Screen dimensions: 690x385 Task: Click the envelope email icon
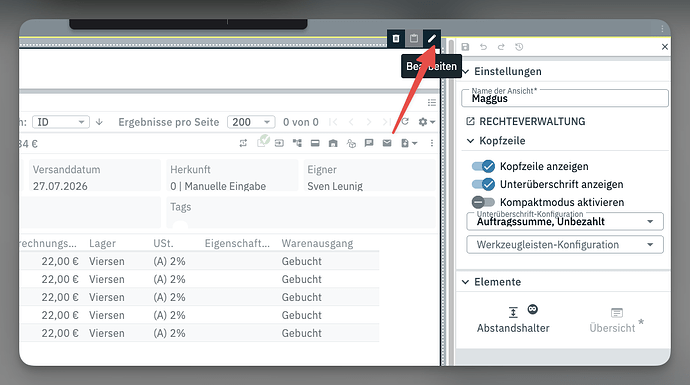pos(387,143)
